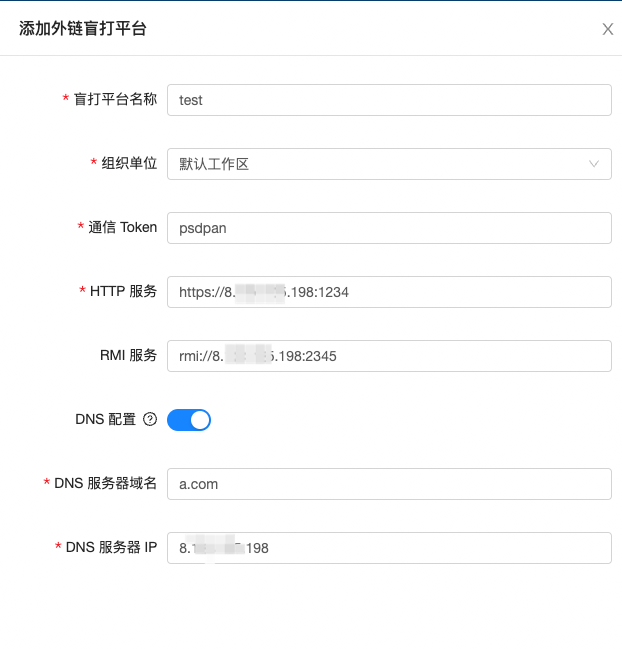
Task: Click the 通信 Token field with psdpan
Action: click(x=389, y=228)
